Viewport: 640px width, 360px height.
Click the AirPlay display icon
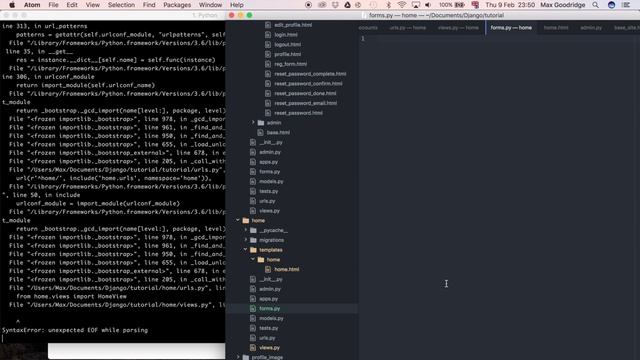tap(416, 5)
